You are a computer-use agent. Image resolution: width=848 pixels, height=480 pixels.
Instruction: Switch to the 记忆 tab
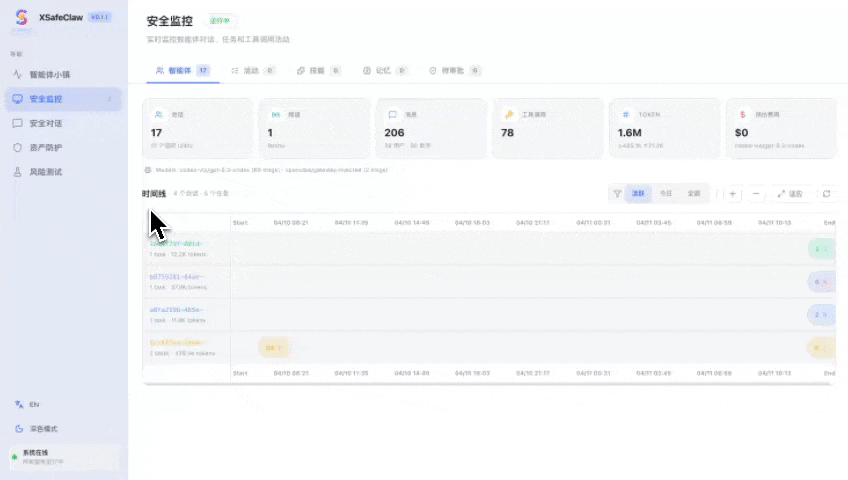(384, 71)
